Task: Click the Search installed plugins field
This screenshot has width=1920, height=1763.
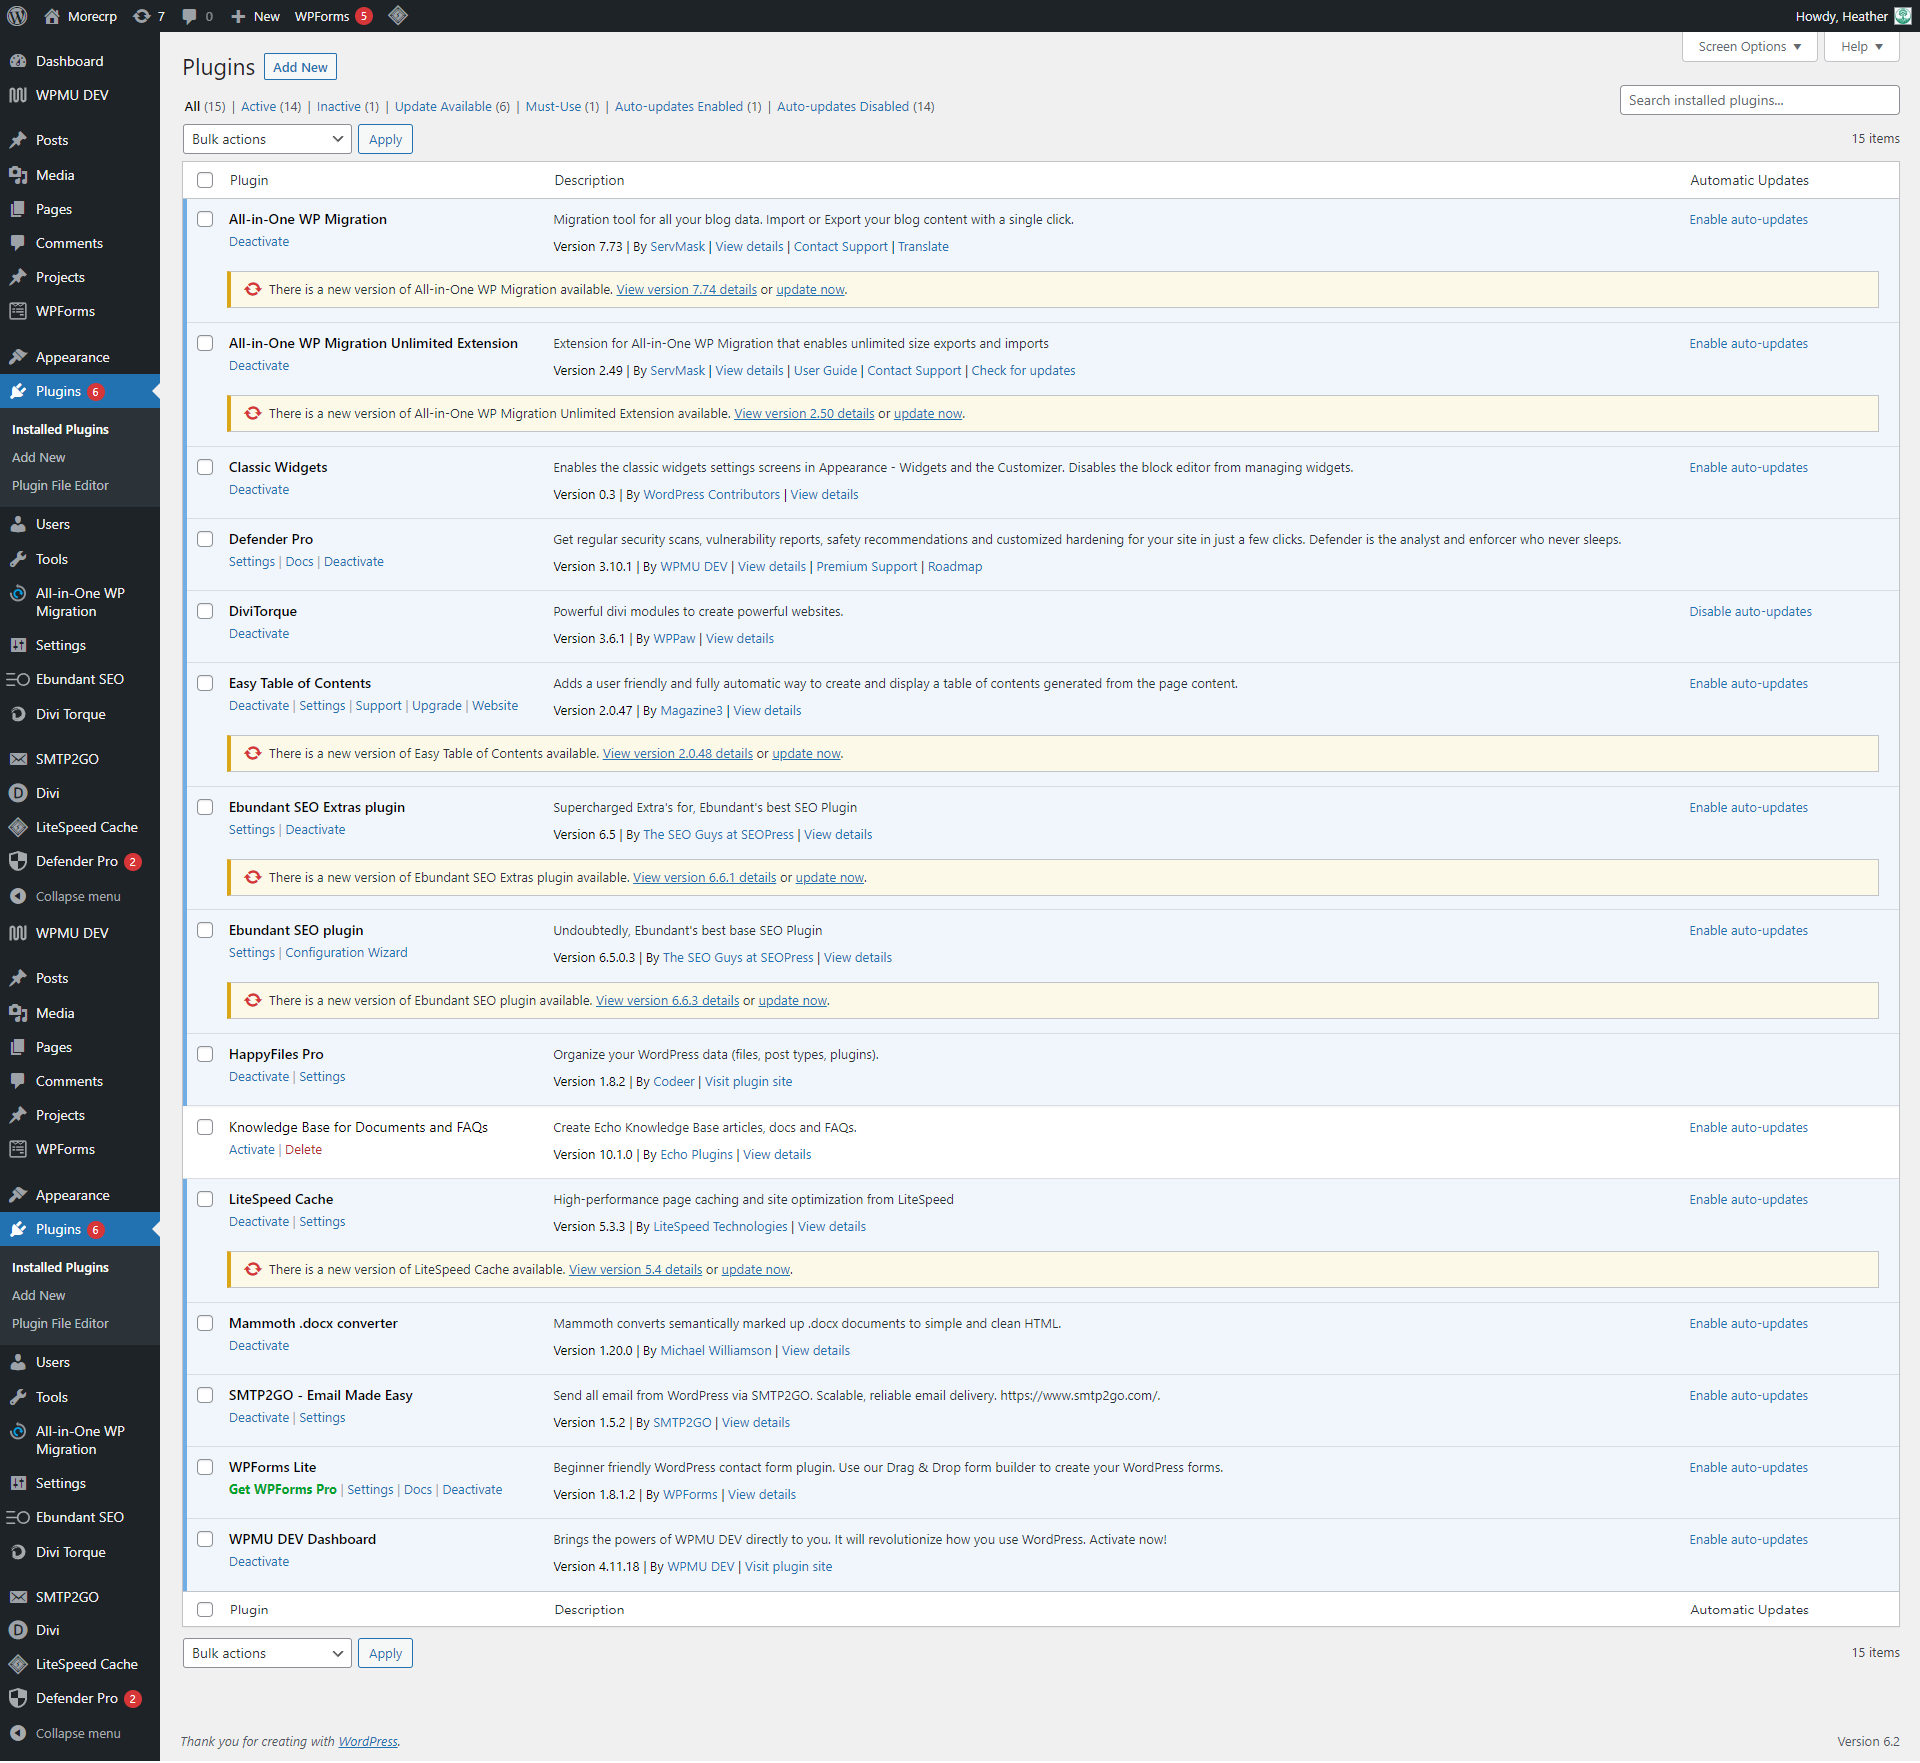Action: (1758, 100)
